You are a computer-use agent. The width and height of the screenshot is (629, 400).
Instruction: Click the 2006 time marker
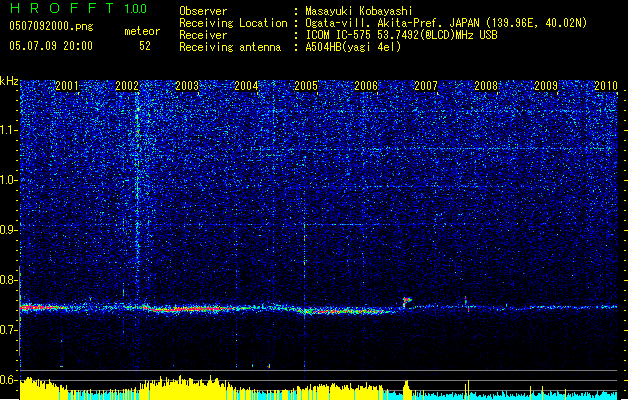tap(366, 85)
